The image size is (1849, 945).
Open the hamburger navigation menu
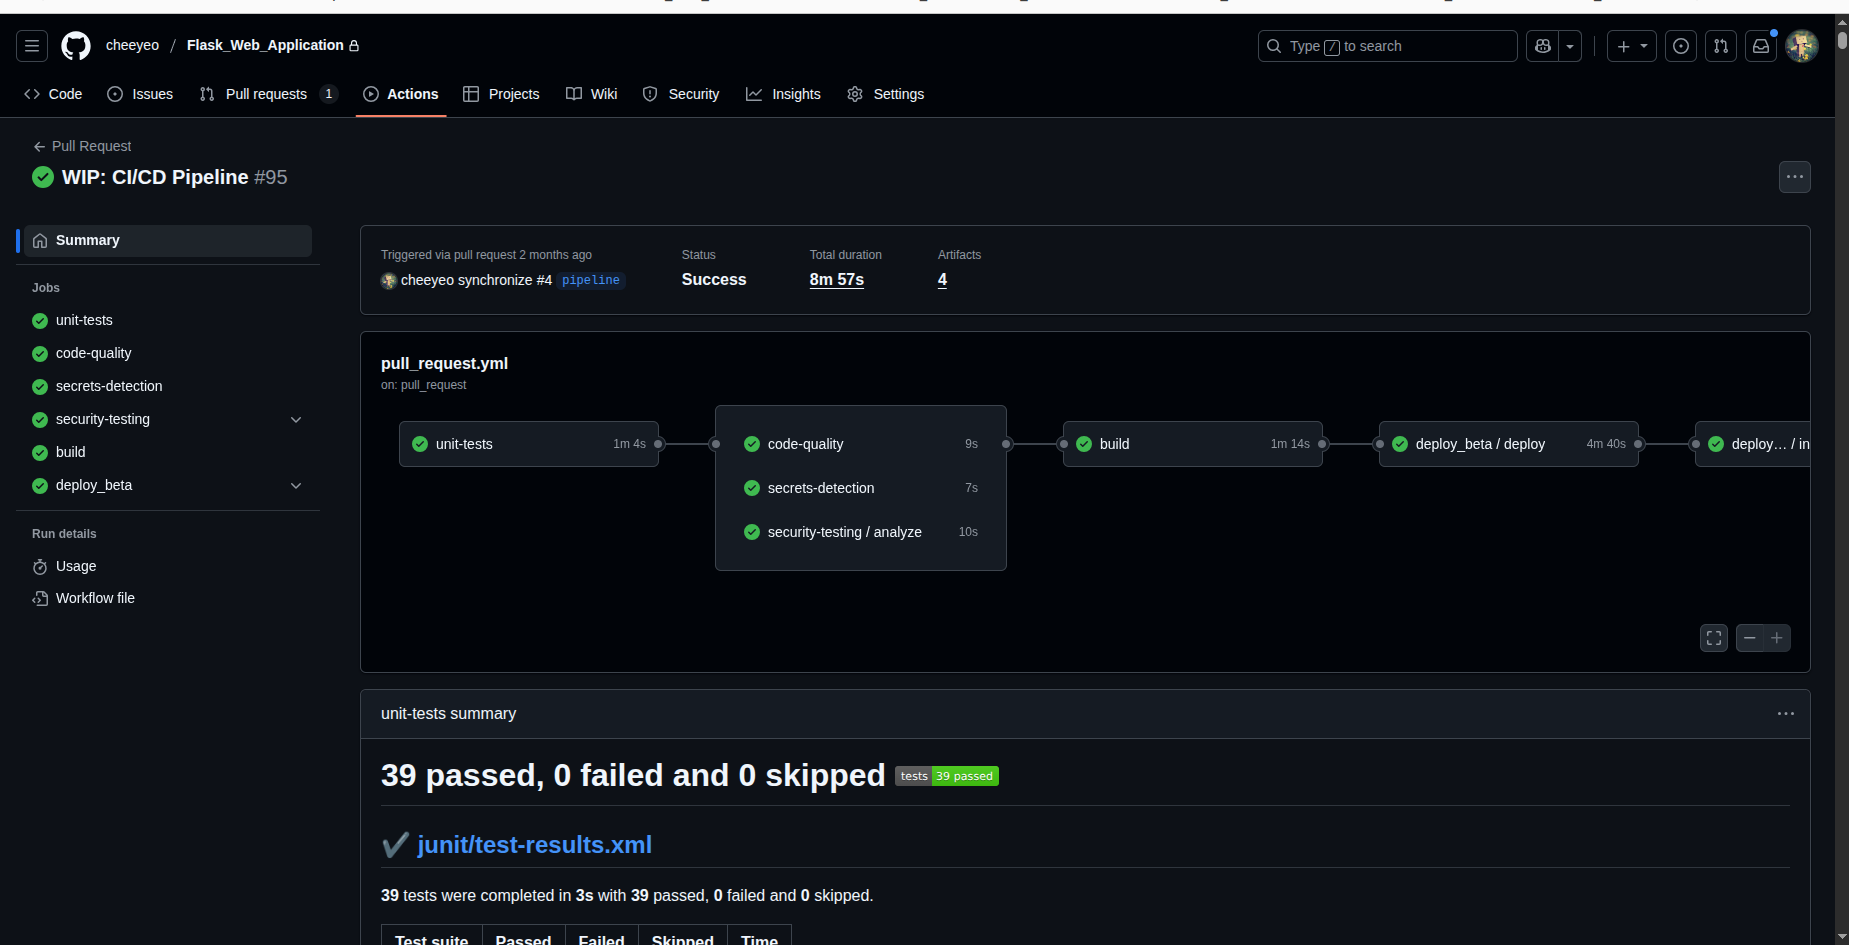coord(32,46)
